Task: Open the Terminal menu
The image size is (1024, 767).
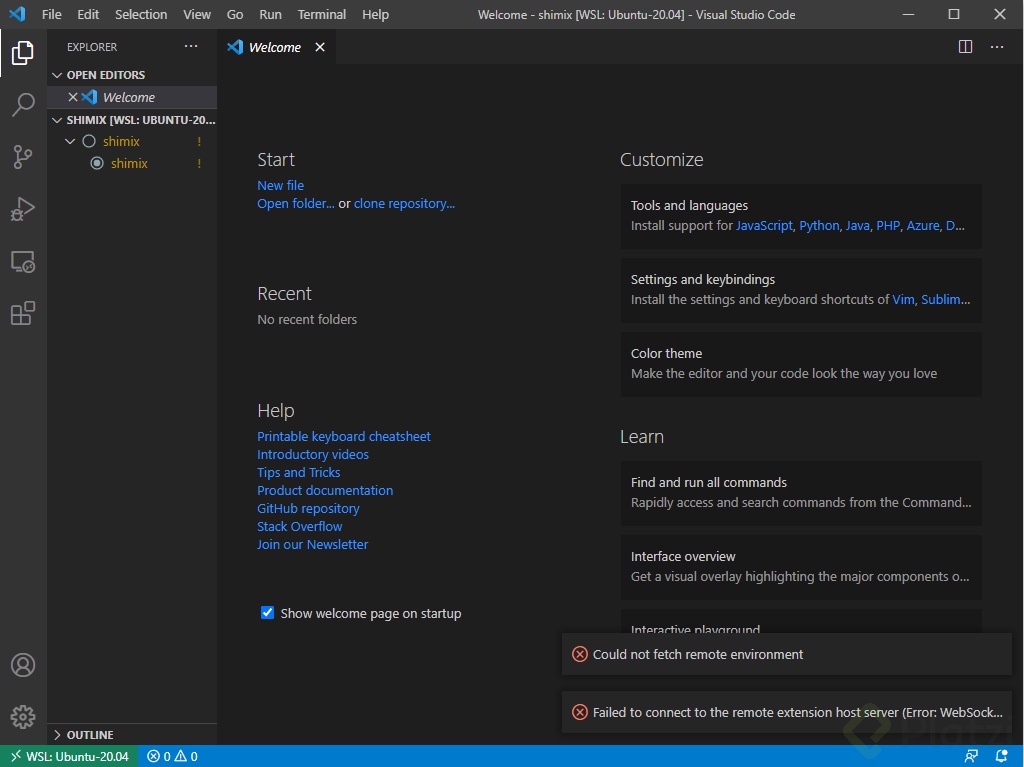Action: (x=322, y=14)
